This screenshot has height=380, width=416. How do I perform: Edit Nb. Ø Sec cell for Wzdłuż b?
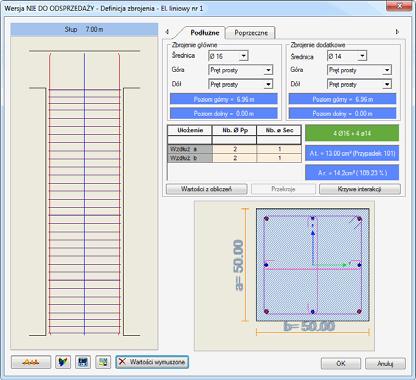pos(279,158)
